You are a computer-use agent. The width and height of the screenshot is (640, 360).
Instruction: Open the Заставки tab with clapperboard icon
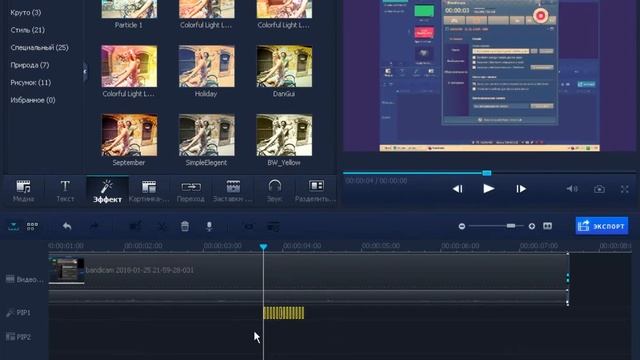pos(233,191)
